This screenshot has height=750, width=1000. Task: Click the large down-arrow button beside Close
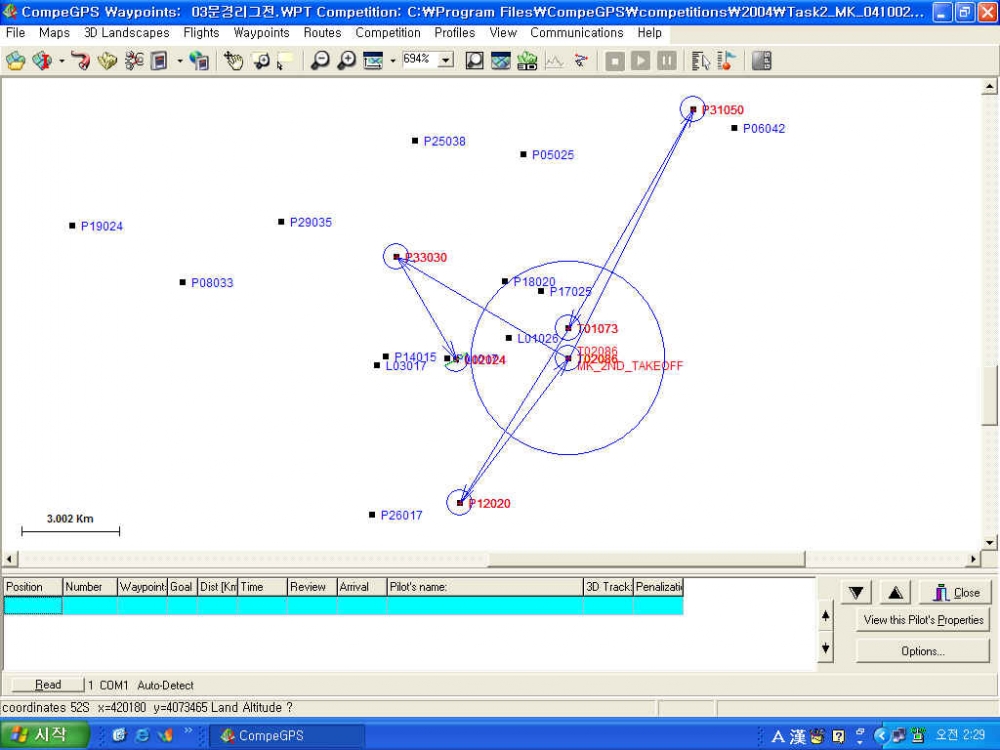coord(857,592)
